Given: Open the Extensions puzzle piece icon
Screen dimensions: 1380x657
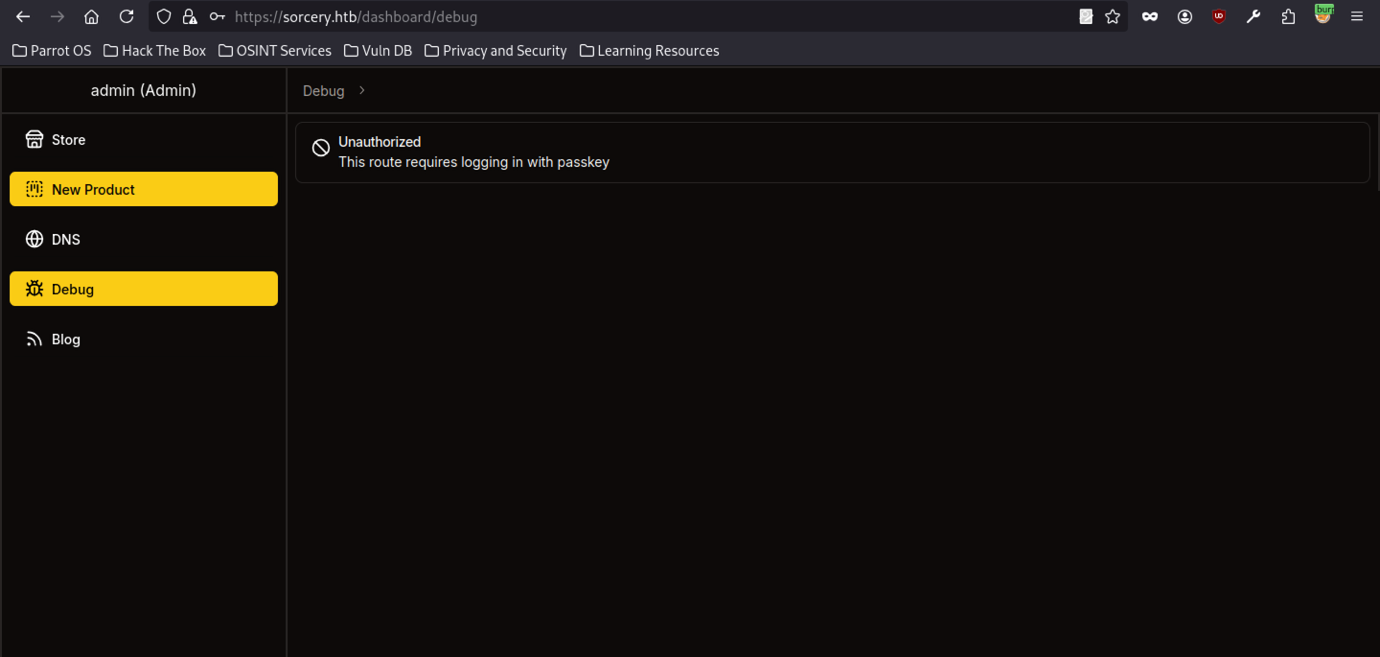Looking at the screenshot, I should click(1288, 17).
